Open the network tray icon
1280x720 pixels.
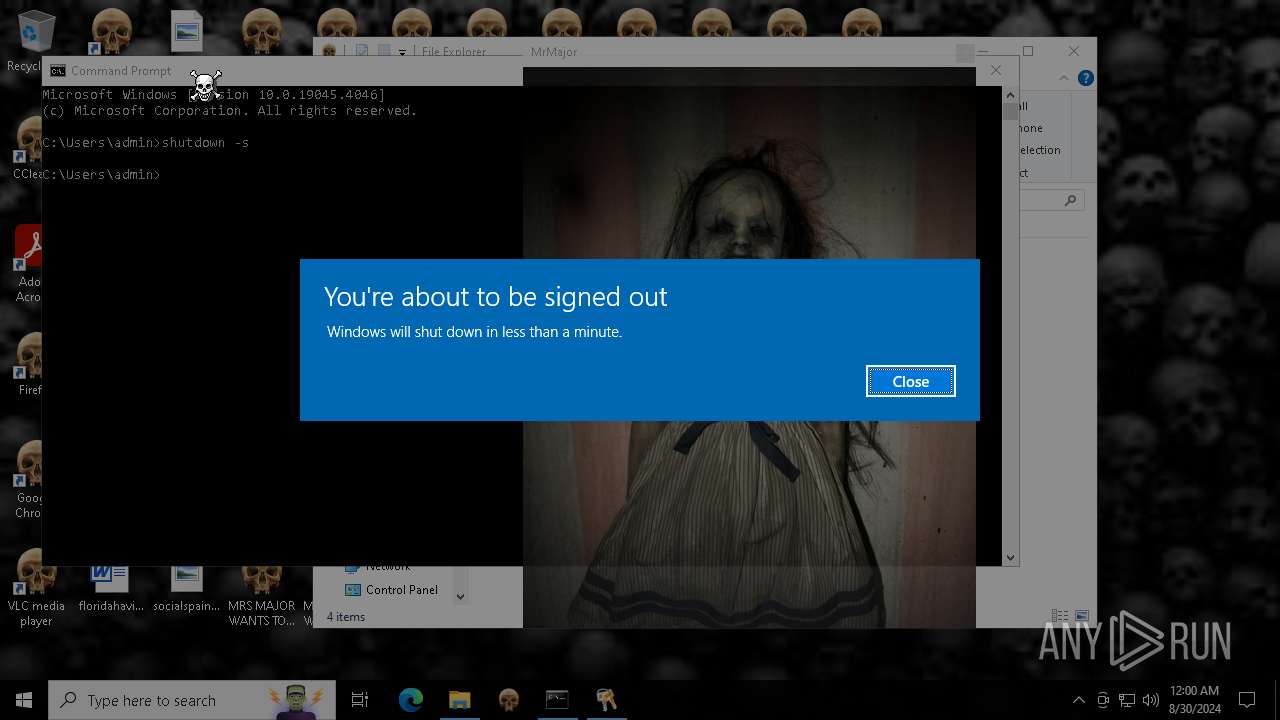pos(1127,700)
